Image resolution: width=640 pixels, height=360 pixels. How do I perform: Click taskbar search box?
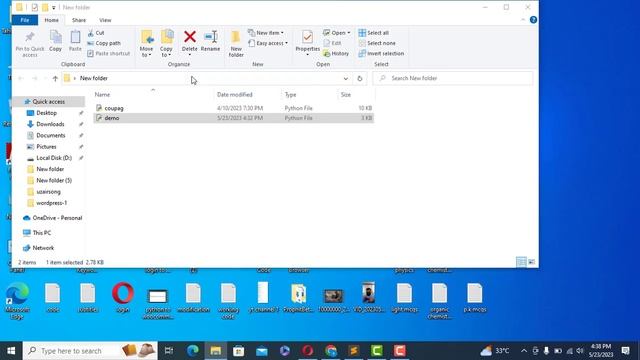tap(90, 351)
